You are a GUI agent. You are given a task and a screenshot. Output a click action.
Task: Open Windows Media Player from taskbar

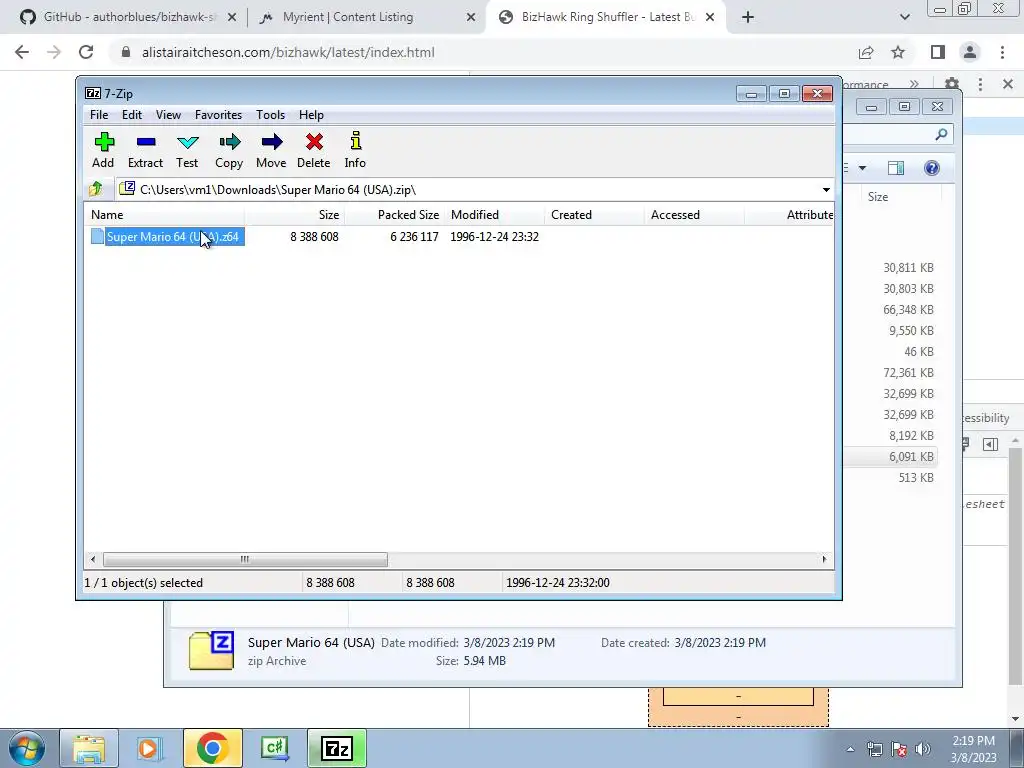coord(149,748)
